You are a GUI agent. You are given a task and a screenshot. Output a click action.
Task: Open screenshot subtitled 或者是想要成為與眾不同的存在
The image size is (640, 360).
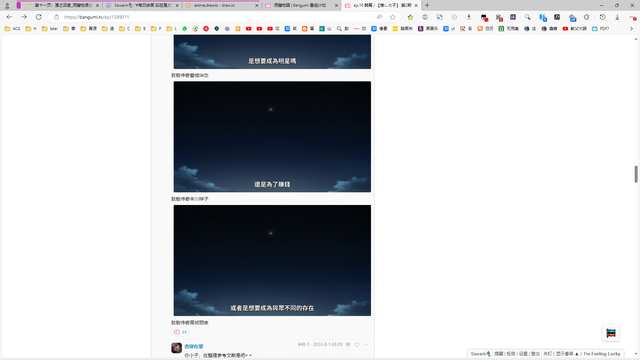pyautogui.click(x=272, y=260)
